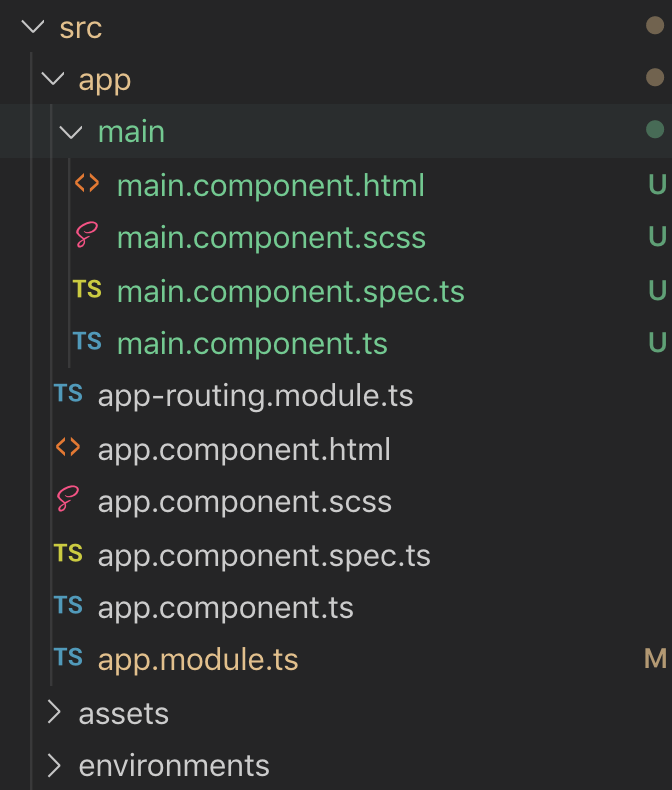Click the modified M badge on app.module.ts

655,659
